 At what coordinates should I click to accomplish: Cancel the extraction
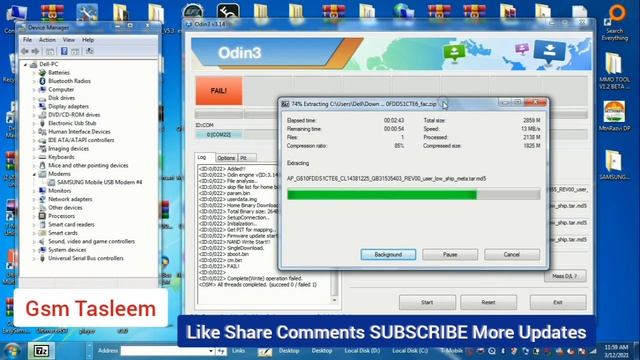click(512, 254)
